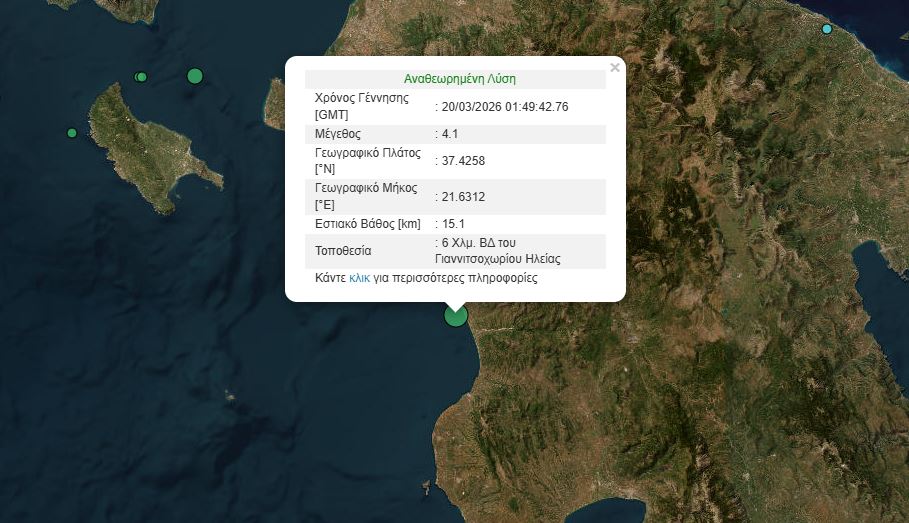
Task: Click the cyan earthquake marker on the northern coast
Action: [826, 29]
